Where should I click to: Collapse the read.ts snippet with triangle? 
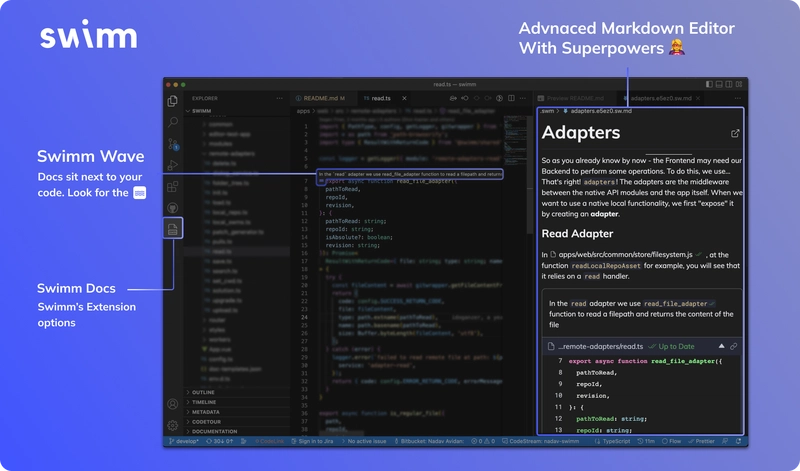(721, 346)
